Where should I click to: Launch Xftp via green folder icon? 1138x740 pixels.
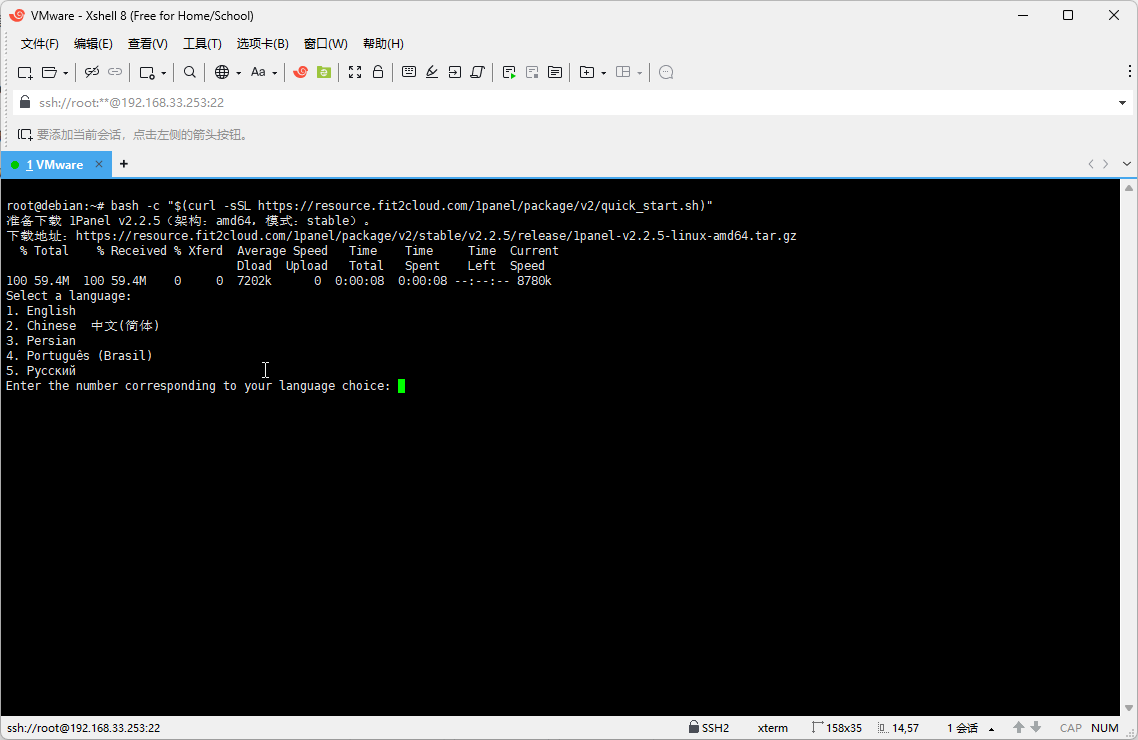click(x=324, y=72)
